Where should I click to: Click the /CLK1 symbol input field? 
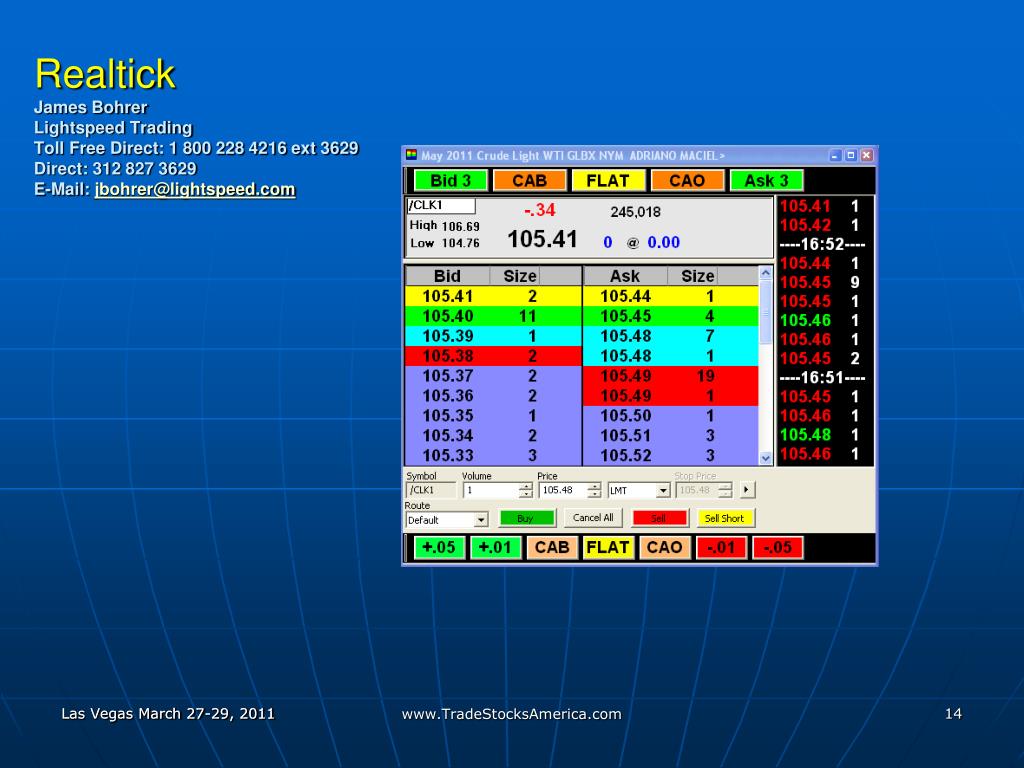[430, 488]
